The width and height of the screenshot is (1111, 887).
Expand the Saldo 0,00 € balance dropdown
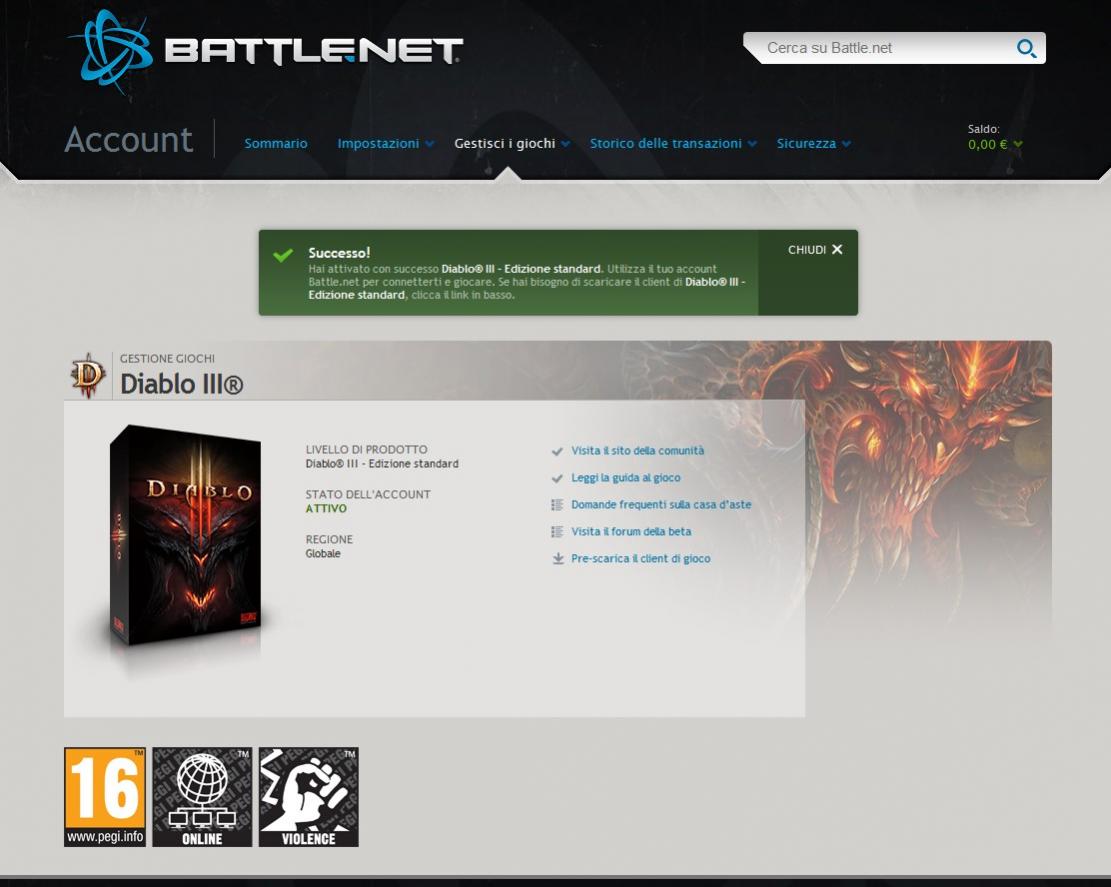(x=995, y=145)
